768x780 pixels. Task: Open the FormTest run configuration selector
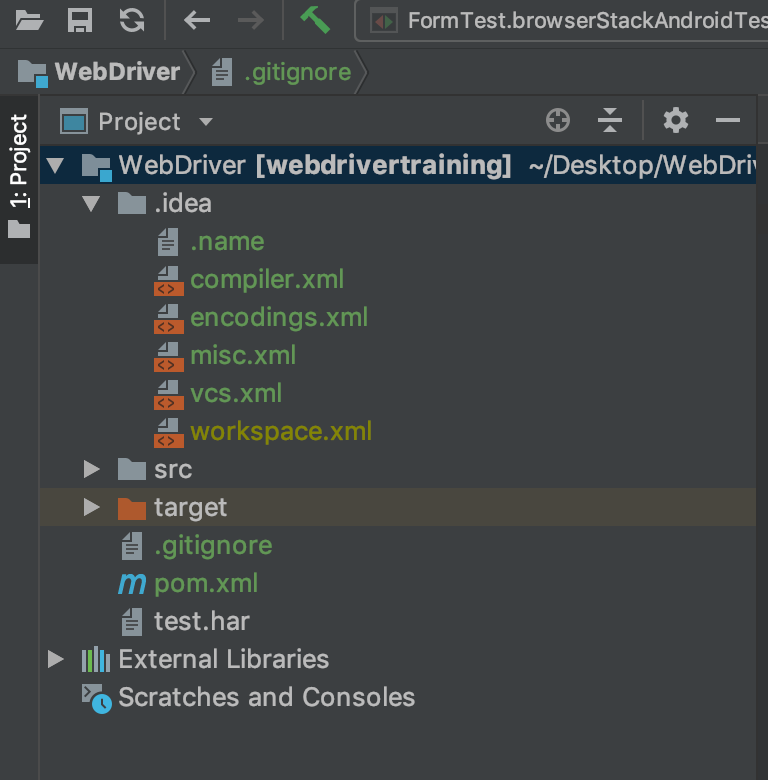tap(570, 20)
